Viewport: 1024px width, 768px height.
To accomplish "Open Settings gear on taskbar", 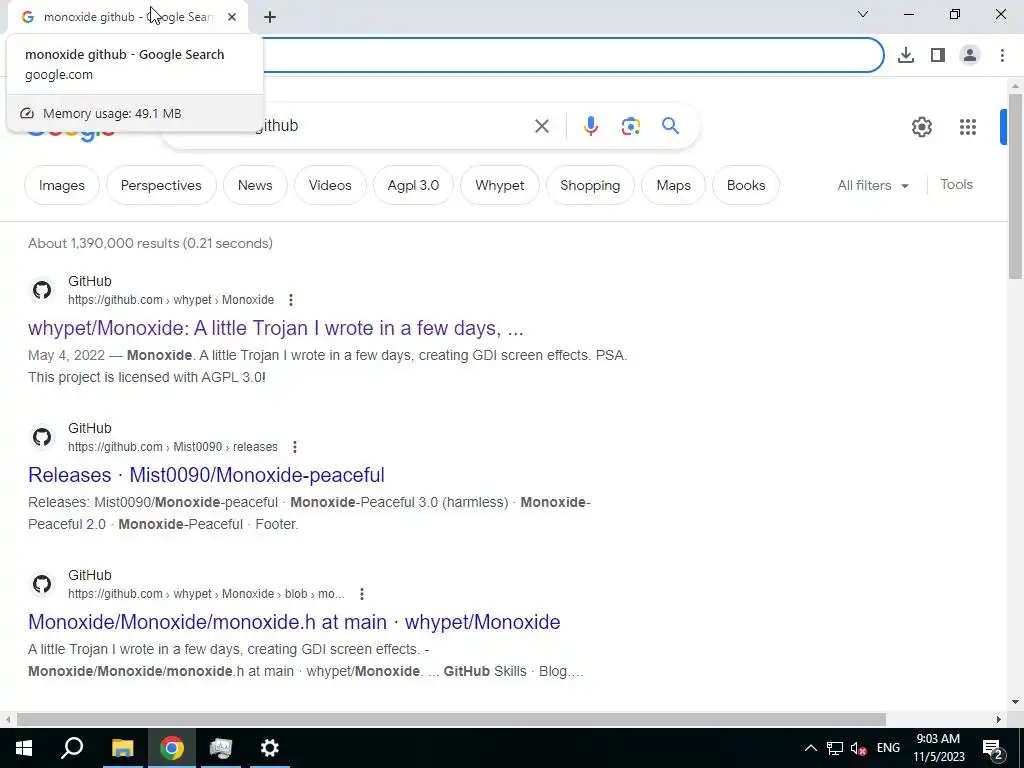I will coord(270,748).
